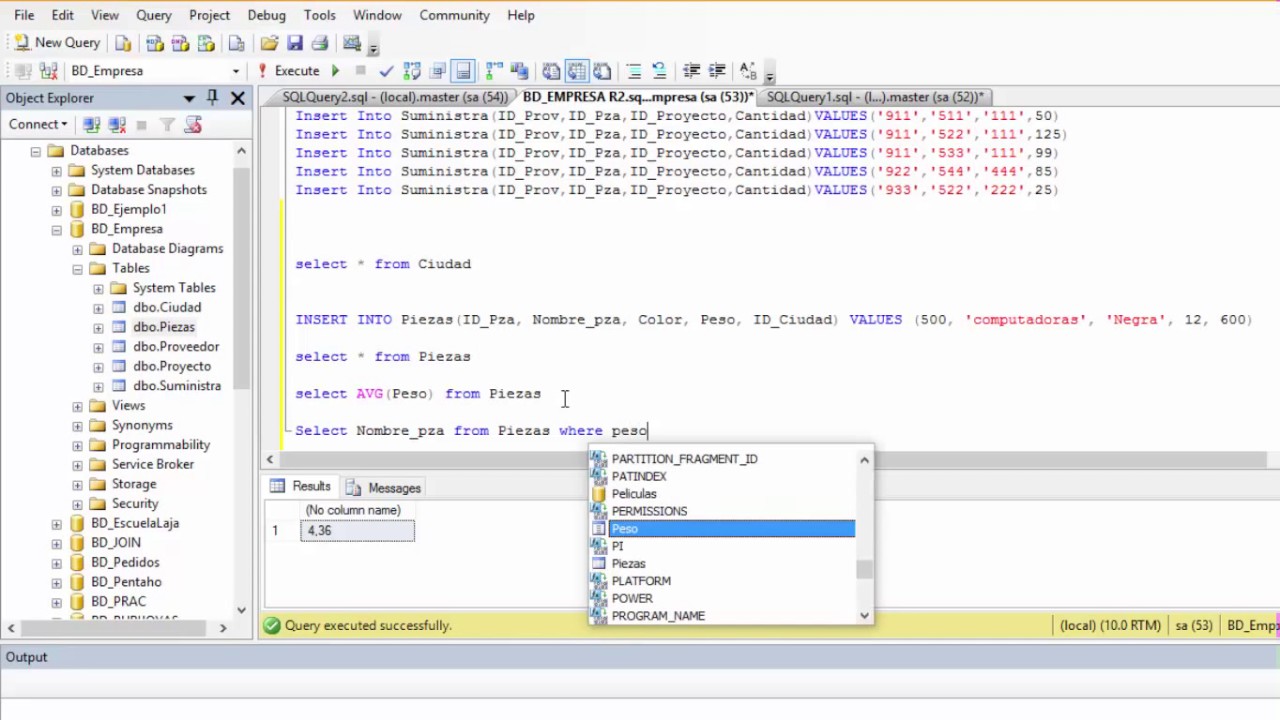
Task: Toggle the Object Explorer auto-hide pin
Action: coord(212,97)
